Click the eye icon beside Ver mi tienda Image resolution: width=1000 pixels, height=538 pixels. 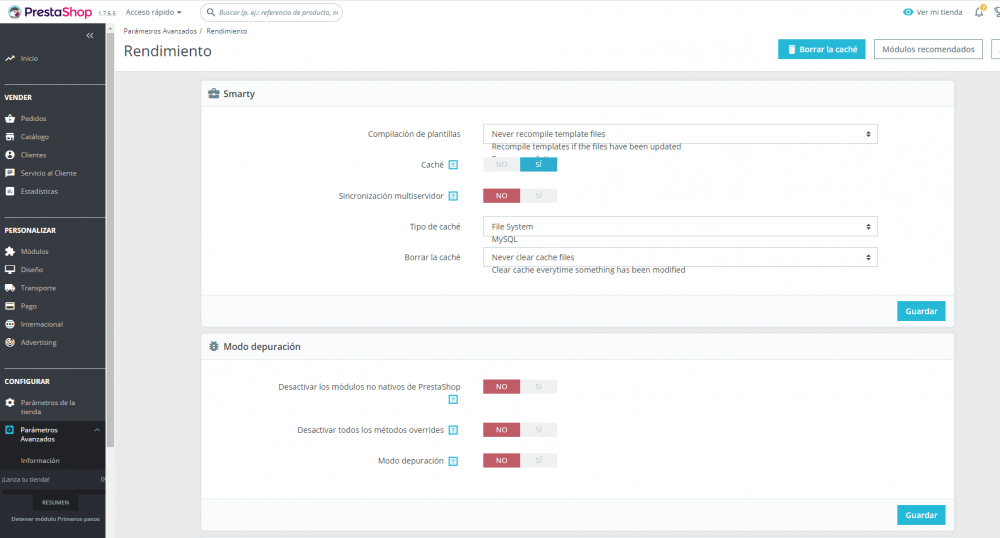tap(908, 12)
